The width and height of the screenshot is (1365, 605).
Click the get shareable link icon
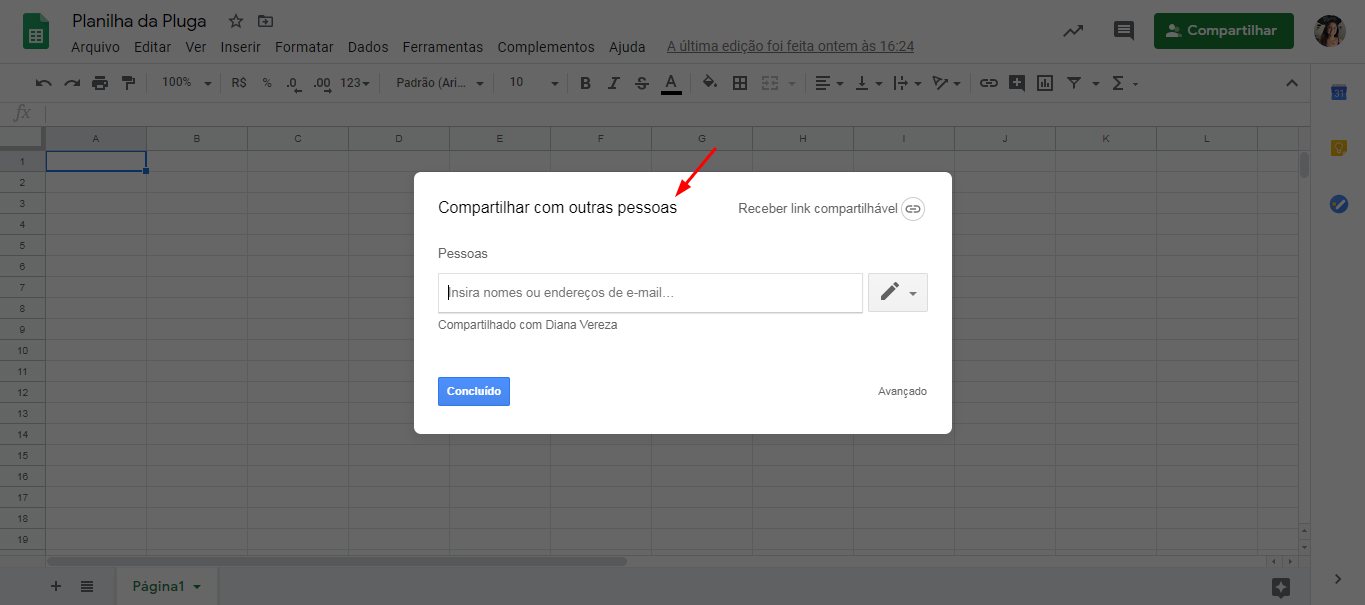pos(912,209)
